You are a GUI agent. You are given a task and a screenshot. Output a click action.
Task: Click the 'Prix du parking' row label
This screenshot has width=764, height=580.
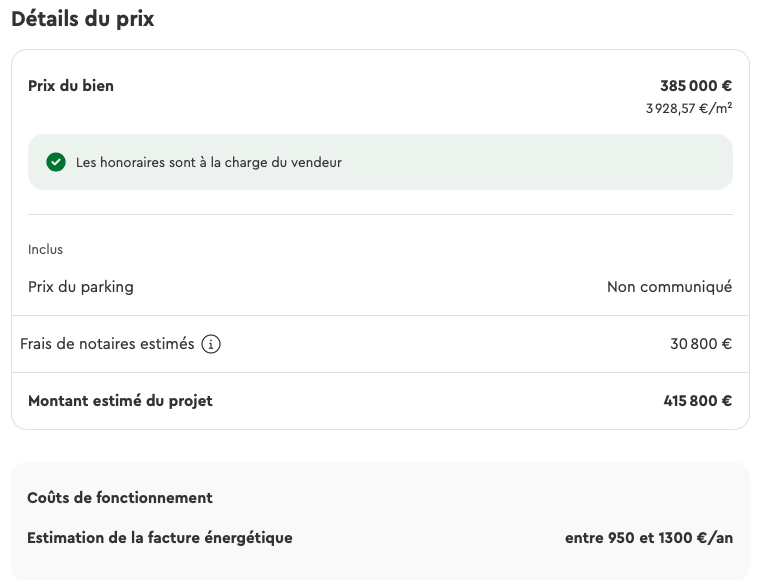pos(81,287)
